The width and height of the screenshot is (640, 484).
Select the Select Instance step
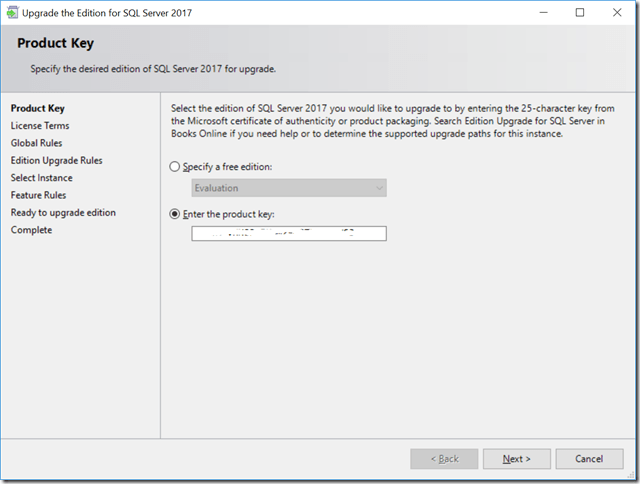[x=42, y=178]
